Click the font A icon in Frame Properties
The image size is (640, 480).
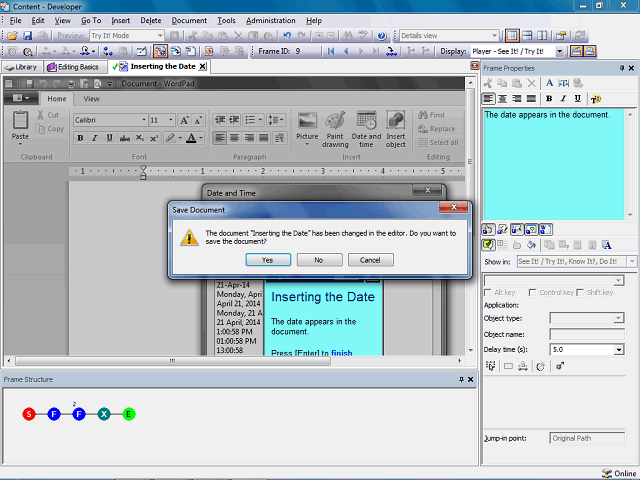[549, 83]
